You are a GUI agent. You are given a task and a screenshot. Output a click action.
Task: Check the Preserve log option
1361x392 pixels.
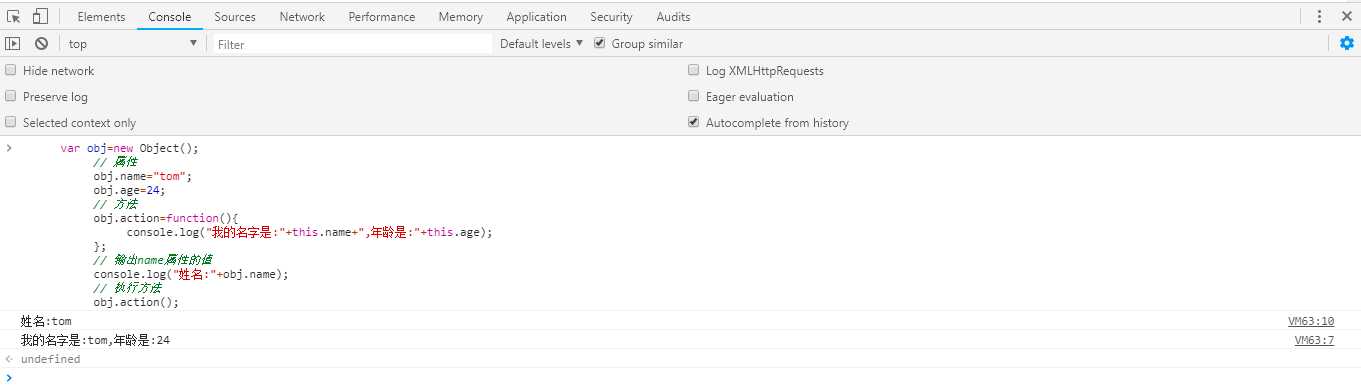(11, 97)
